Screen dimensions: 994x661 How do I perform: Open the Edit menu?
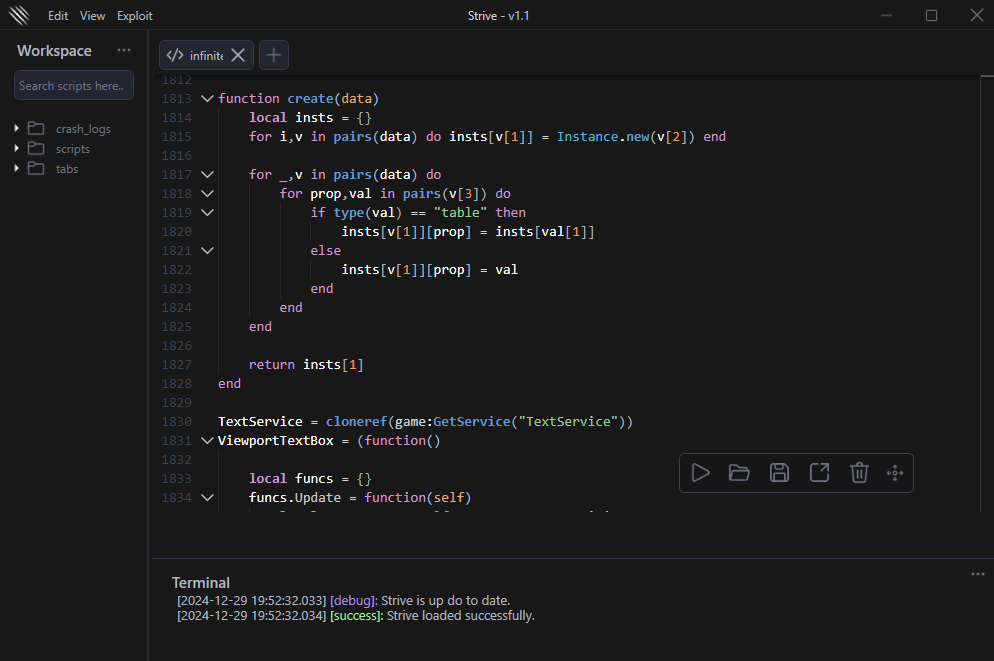point(58,16)
